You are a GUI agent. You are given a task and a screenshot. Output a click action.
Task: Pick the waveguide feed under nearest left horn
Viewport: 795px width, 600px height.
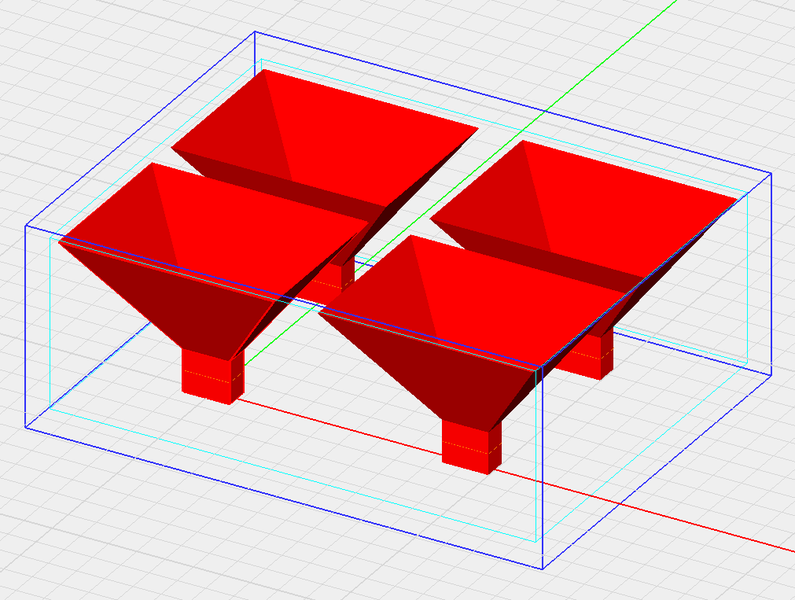point(213,376)
